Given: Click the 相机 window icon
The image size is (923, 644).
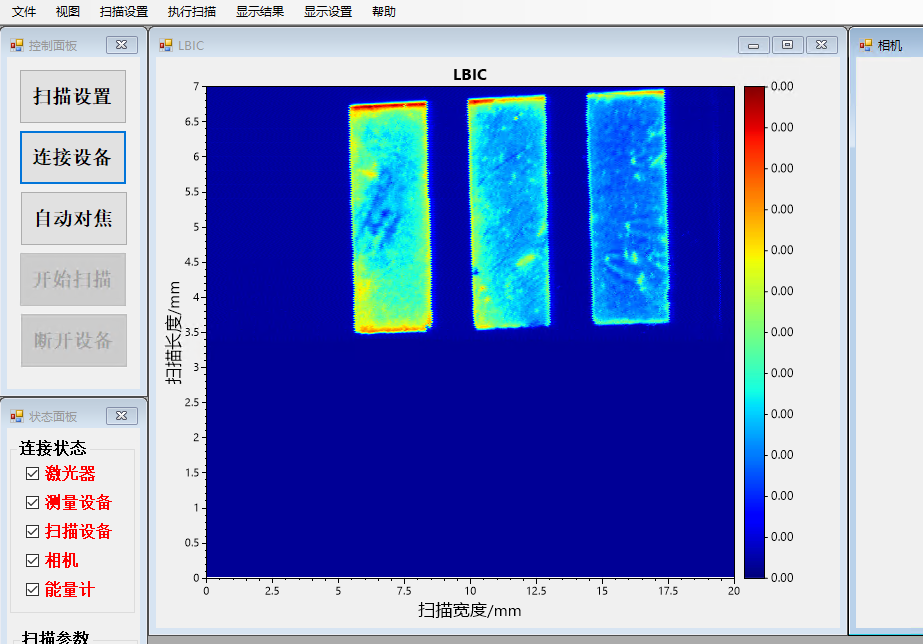Looking at the screenshot, I should pyautogui.click(x=865, y=45).
